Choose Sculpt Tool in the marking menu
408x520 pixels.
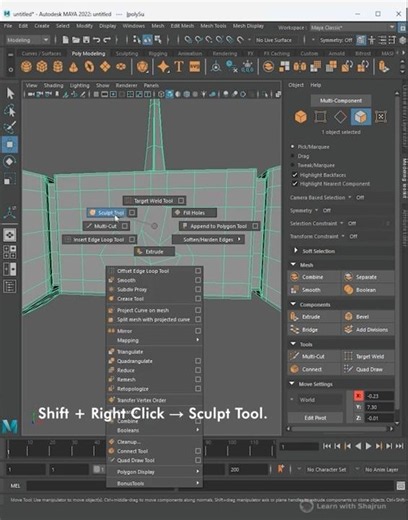(x=107, y=213)
